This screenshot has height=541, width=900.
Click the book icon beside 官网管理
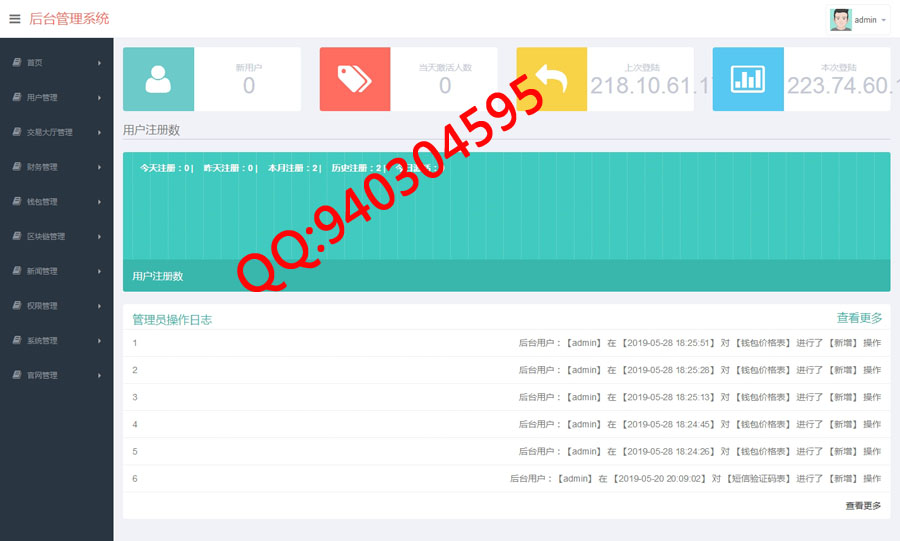(17, 376)
